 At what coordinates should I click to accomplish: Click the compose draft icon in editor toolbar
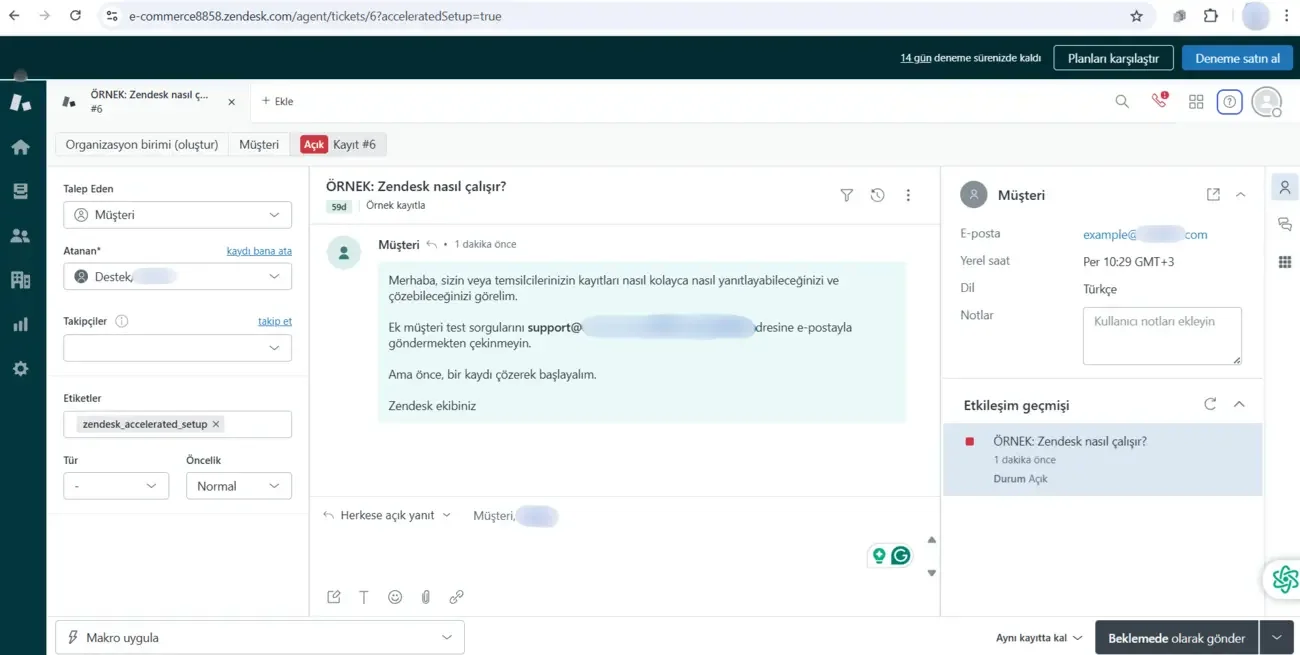[x=334, y=597]
